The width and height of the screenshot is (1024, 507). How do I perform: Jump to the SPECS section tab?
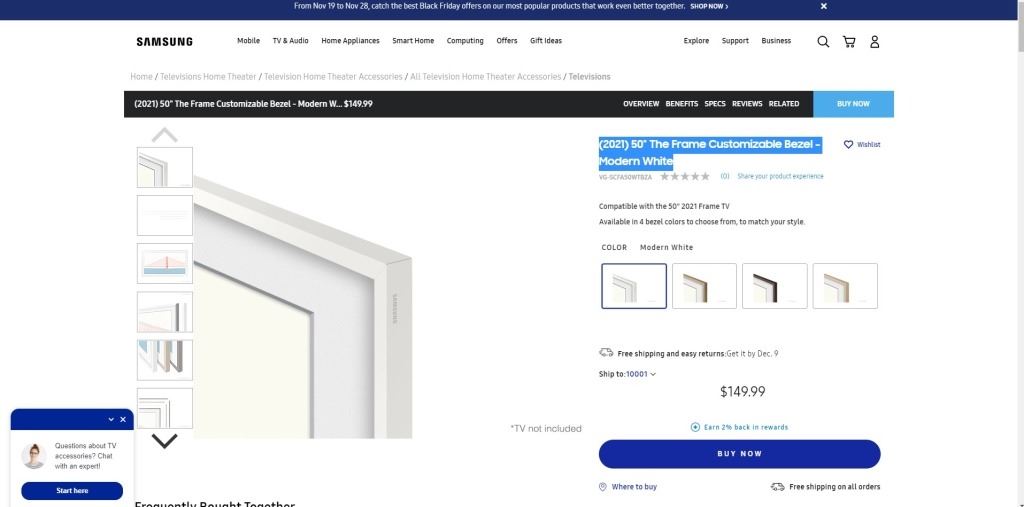click(715, 104)
